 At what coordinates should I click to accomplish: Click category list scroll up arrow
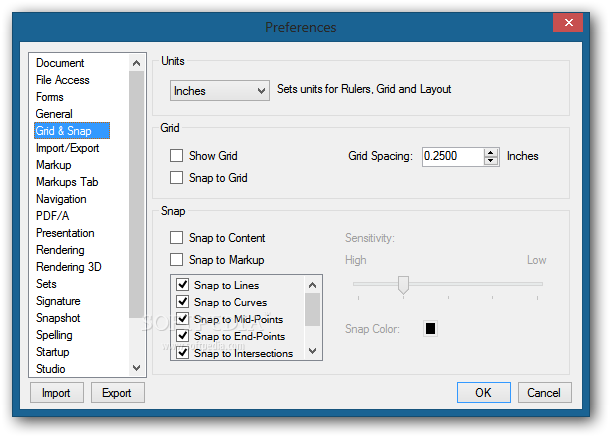[x=136, y=63]
